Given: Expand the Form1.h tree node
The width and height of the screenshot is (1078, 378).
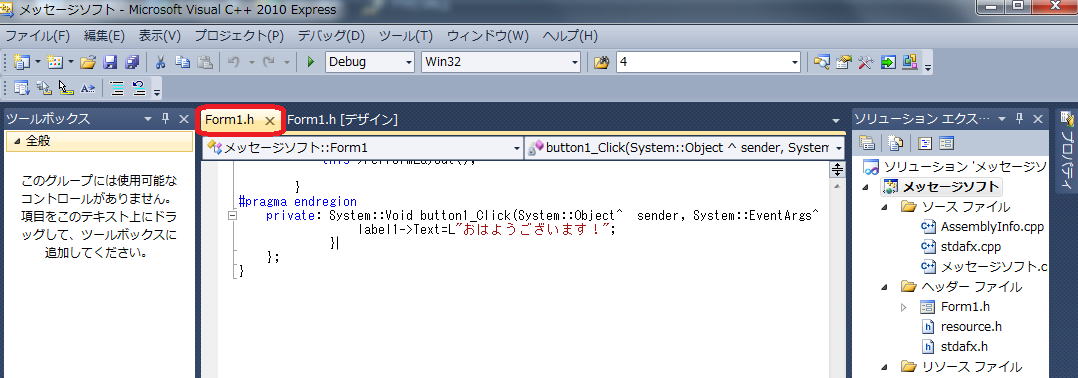Looking at the screenshot, I should click(x=903, y=307).
